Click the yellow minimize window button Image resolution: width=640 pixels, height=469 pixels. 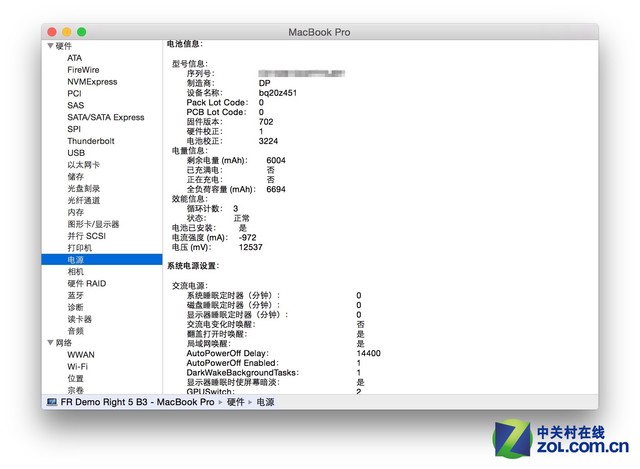tap(67, 32)
